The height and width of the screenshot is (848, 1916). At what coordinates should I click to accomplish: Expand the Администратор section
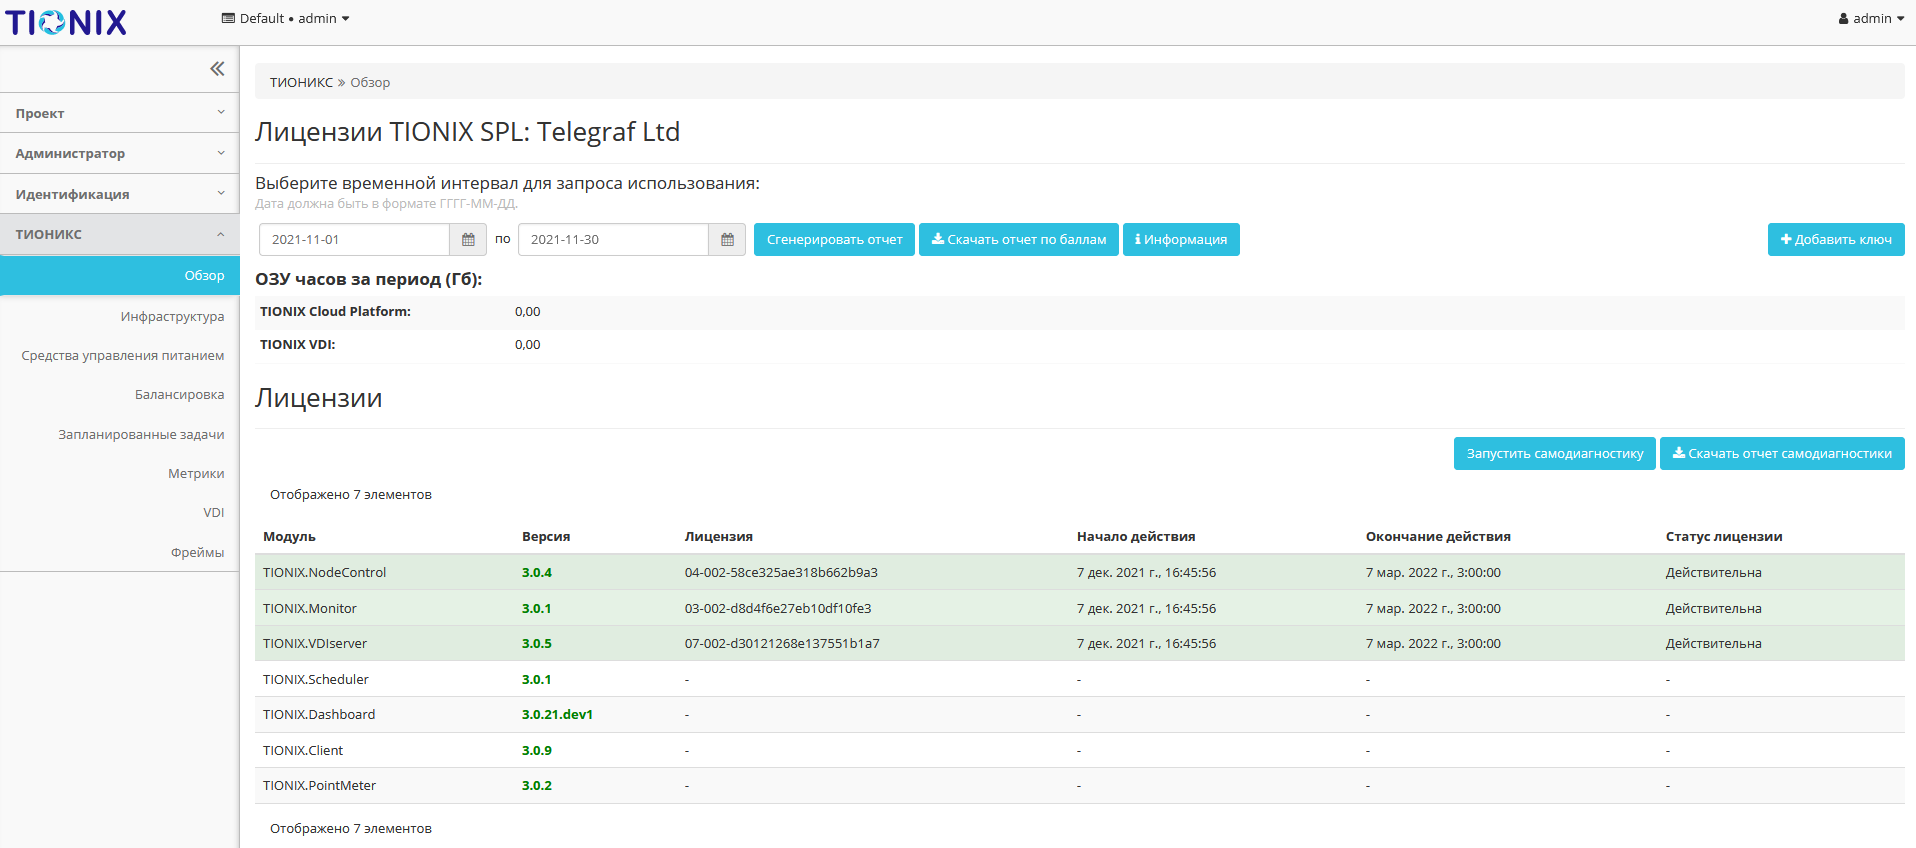[x=120, y=153]
